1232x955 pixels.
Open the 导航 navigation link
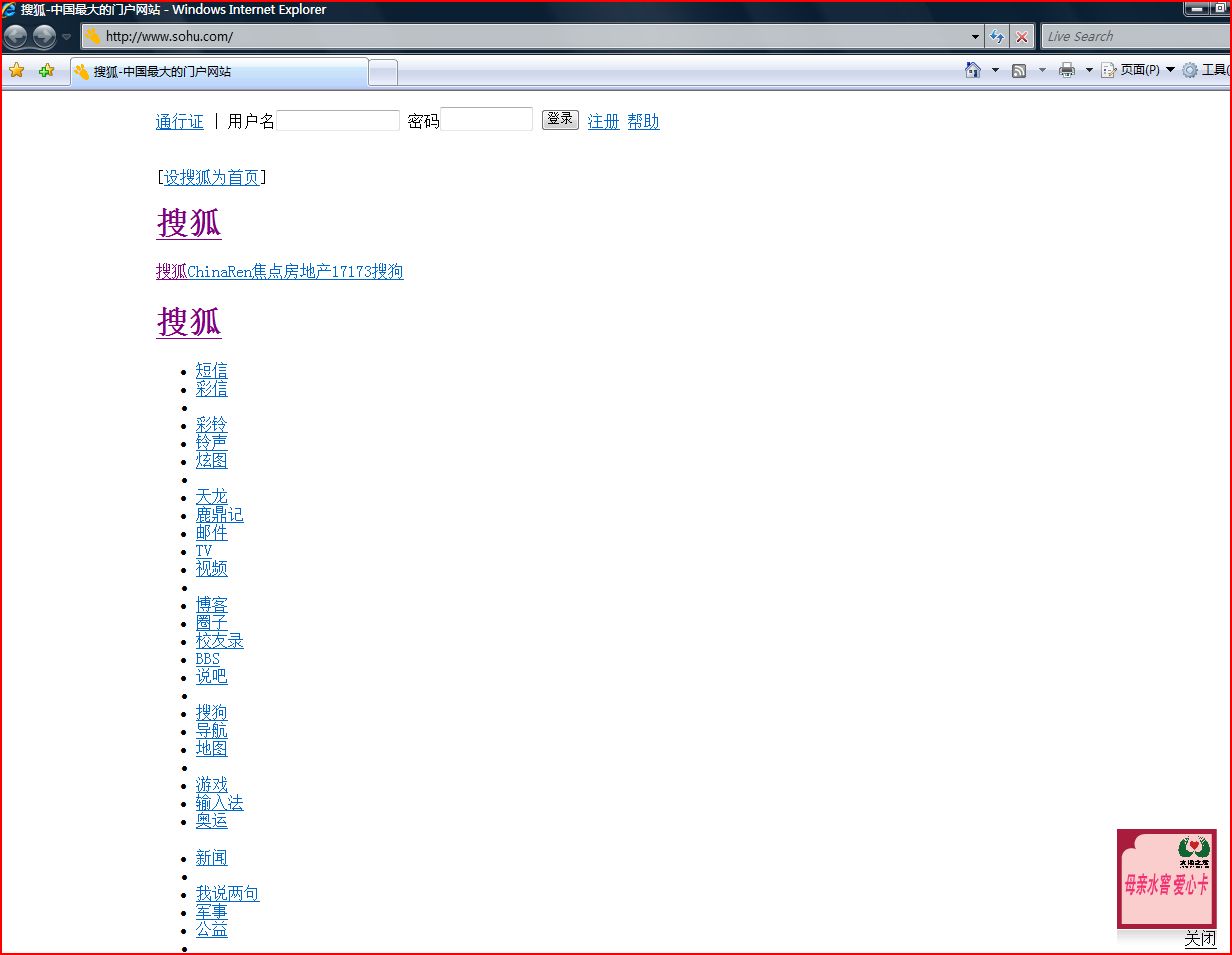pos(212,731)
